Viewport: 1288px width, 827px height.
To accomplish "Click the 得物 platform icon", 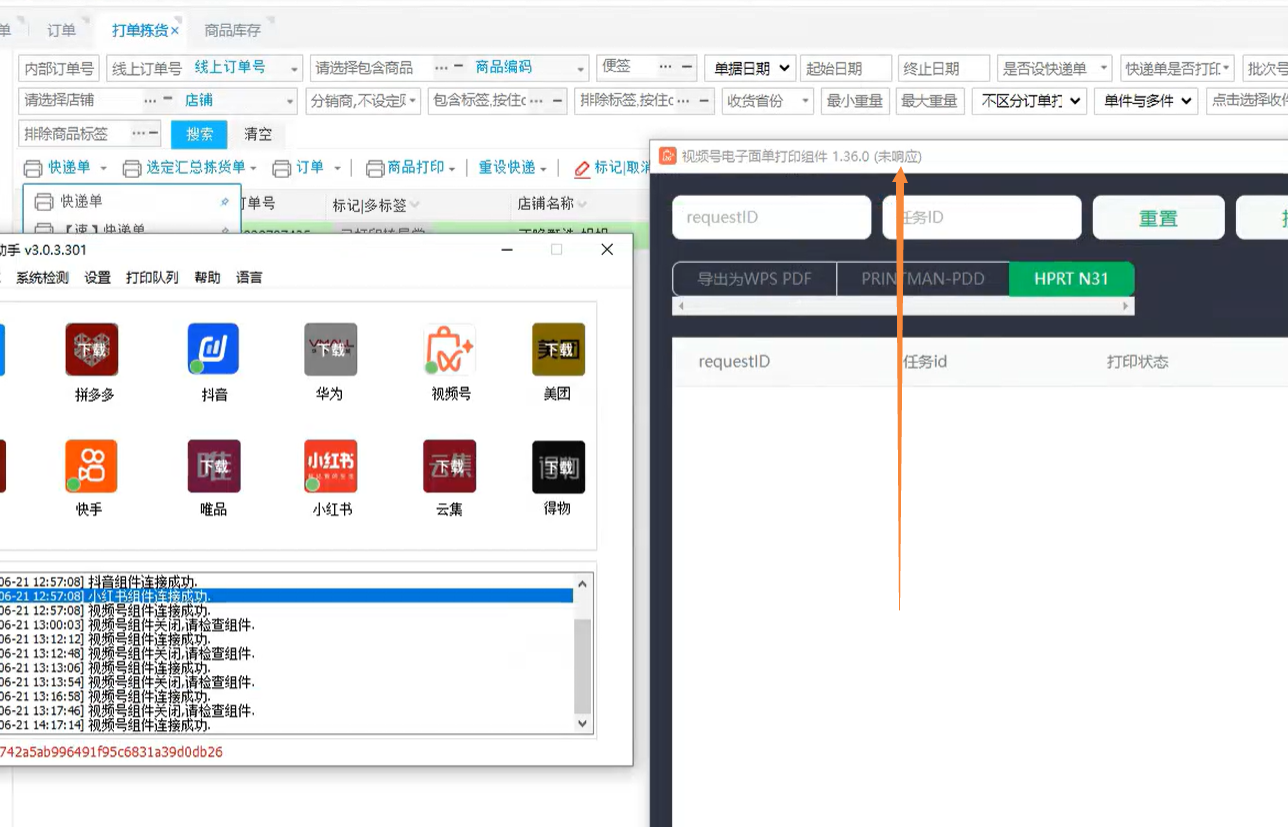I will [558, 466].
